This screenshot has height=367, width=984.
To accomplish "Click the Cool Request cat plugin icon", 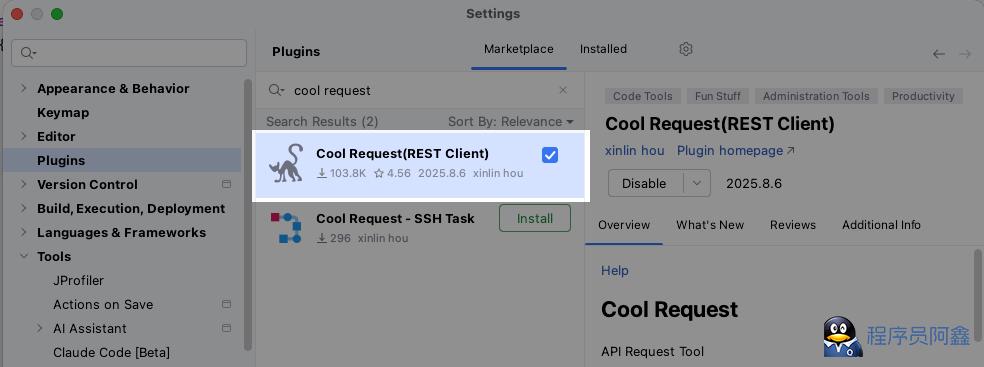I will (287, 163).
